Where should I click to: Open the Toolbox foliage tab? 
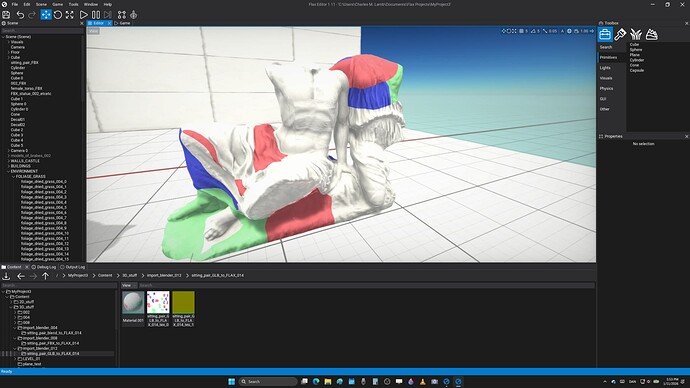tap(635, 34)
